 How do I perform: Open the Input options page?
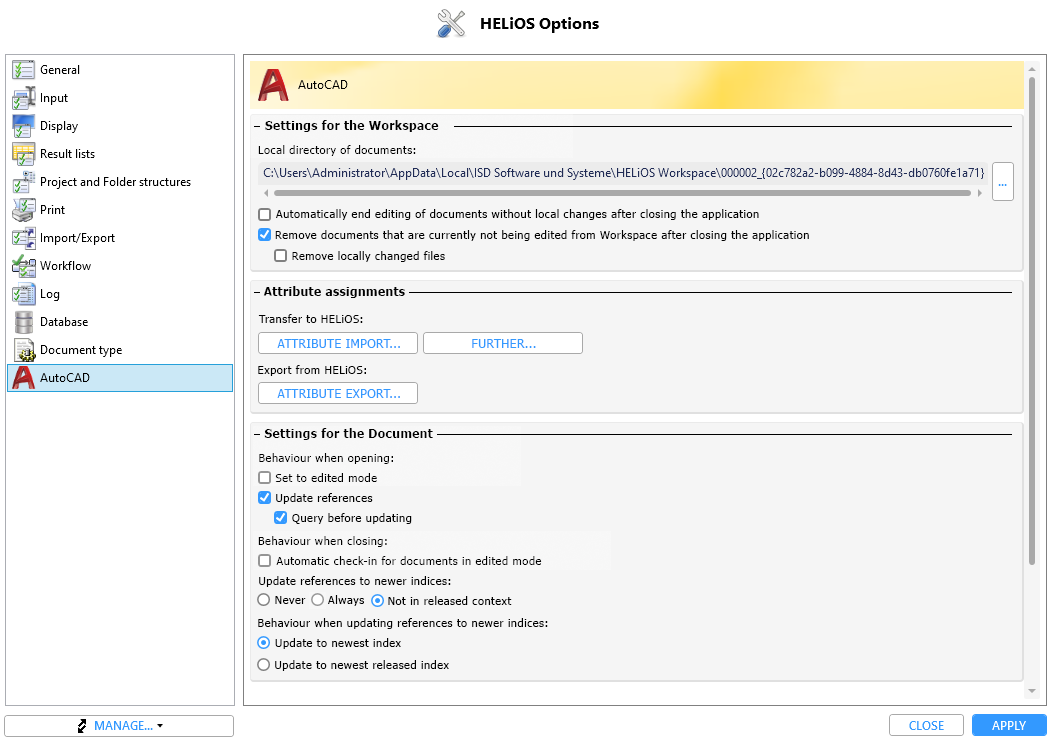(x=120, y=98)
